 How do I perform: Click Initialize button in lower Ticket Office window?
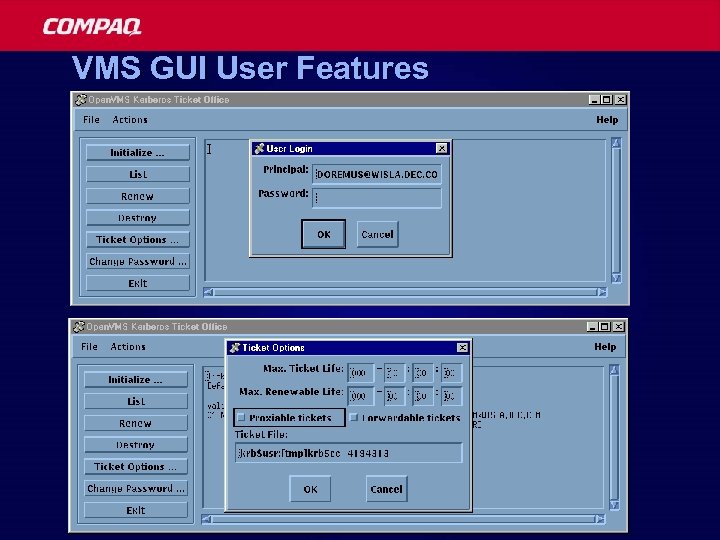tap(135, 380)
